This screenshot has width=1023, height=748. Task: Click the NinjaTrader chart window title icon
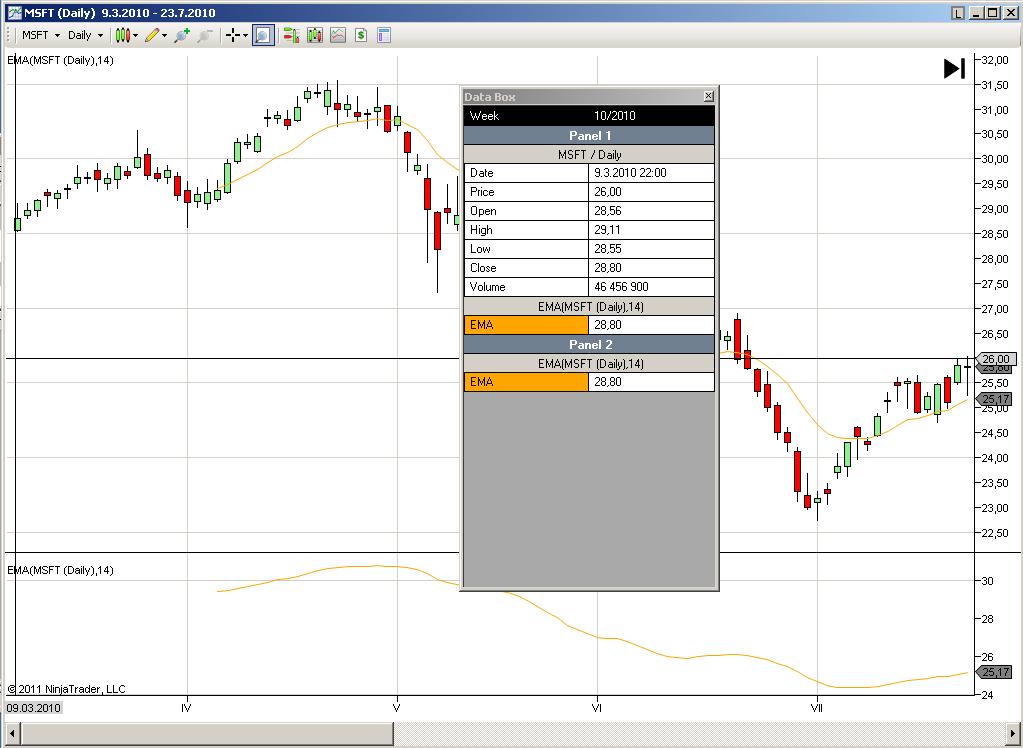[x=14, y=12]
